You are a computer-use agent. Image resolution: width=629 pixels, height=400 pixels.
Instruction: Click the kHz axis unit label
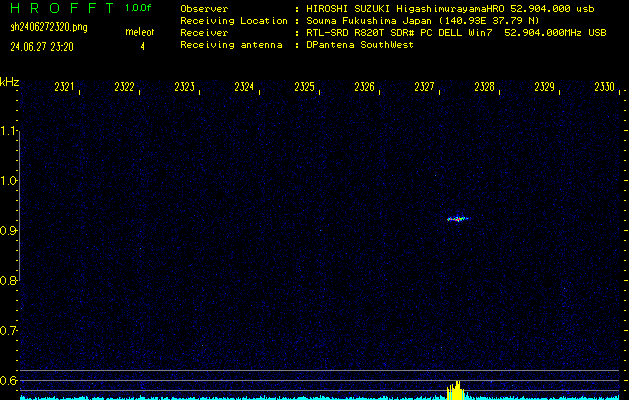click(9, 81)
